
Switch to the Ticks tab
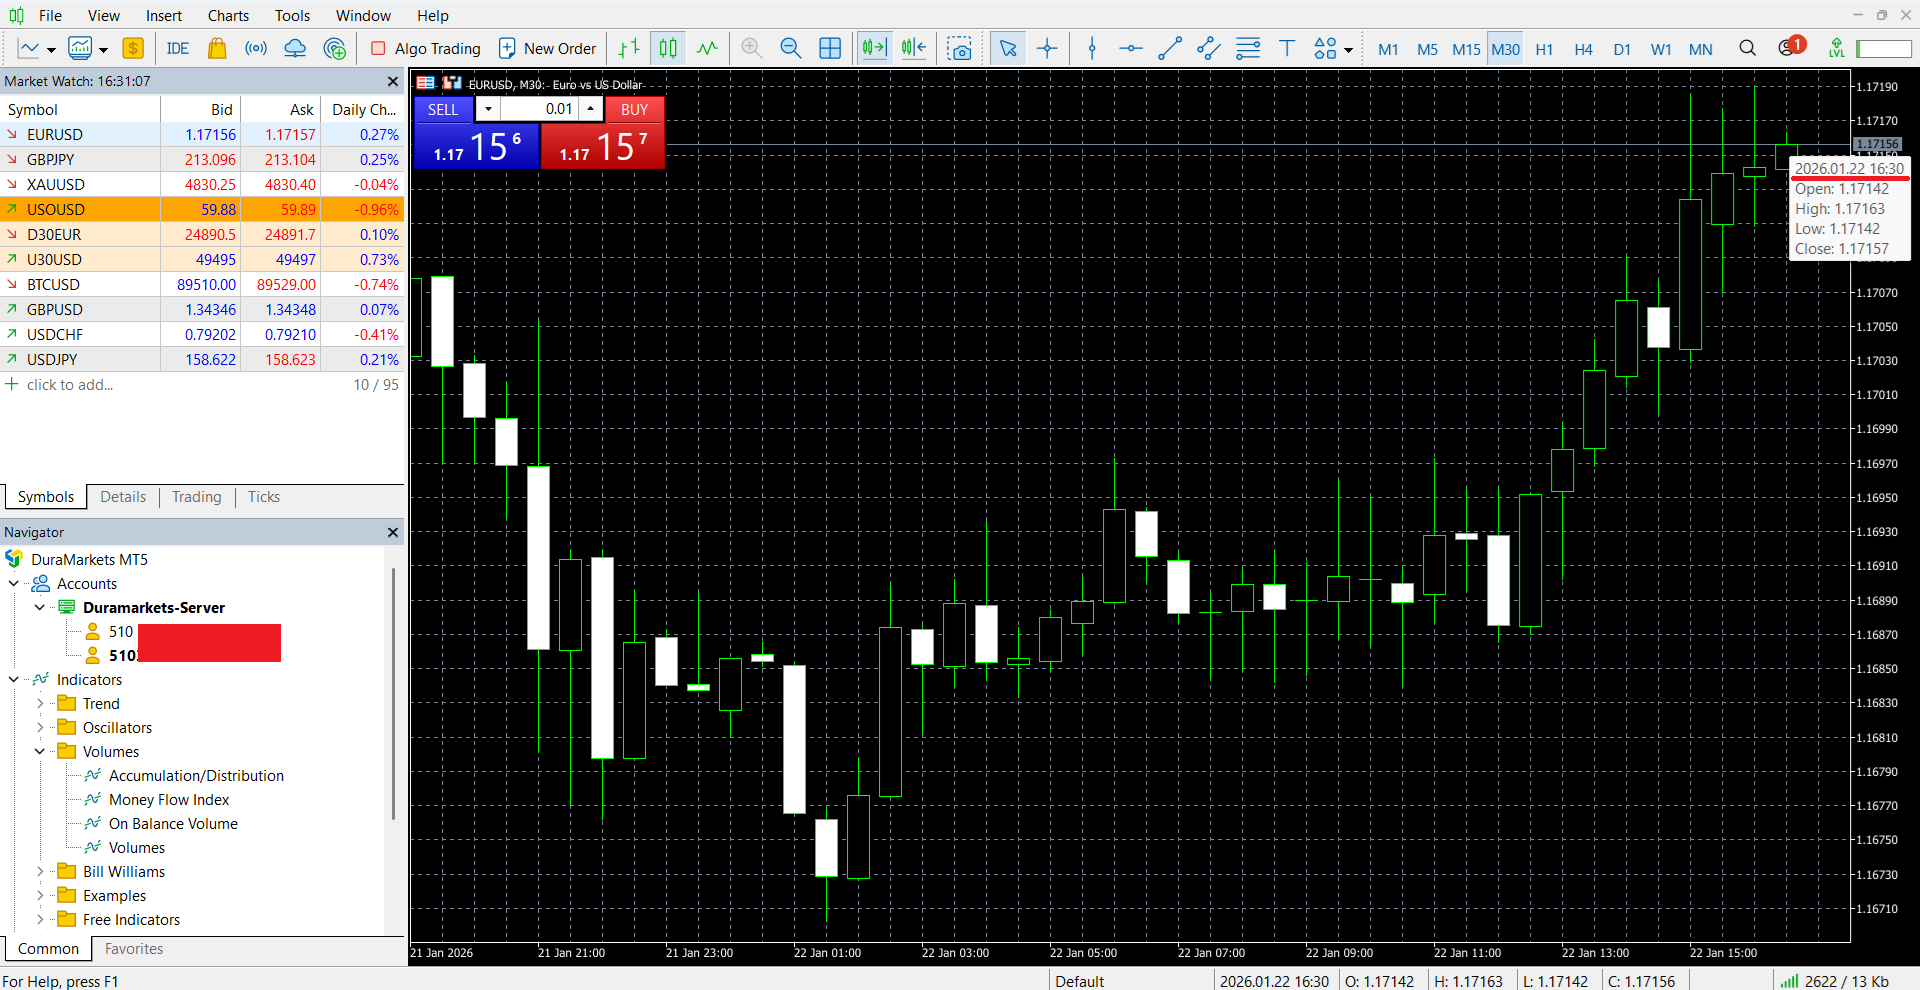264,497
